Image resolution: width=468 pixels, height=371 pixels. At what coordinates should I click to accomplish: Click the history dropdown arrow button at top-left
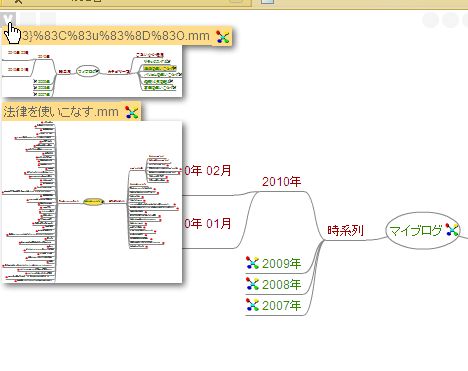8,19
